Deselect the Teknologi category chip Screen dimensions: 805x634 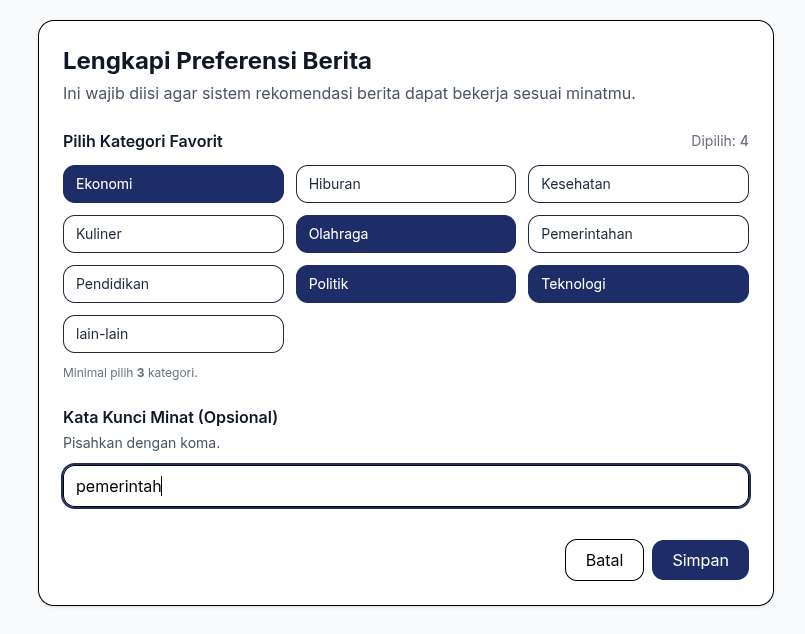click(x=638, y=284)
